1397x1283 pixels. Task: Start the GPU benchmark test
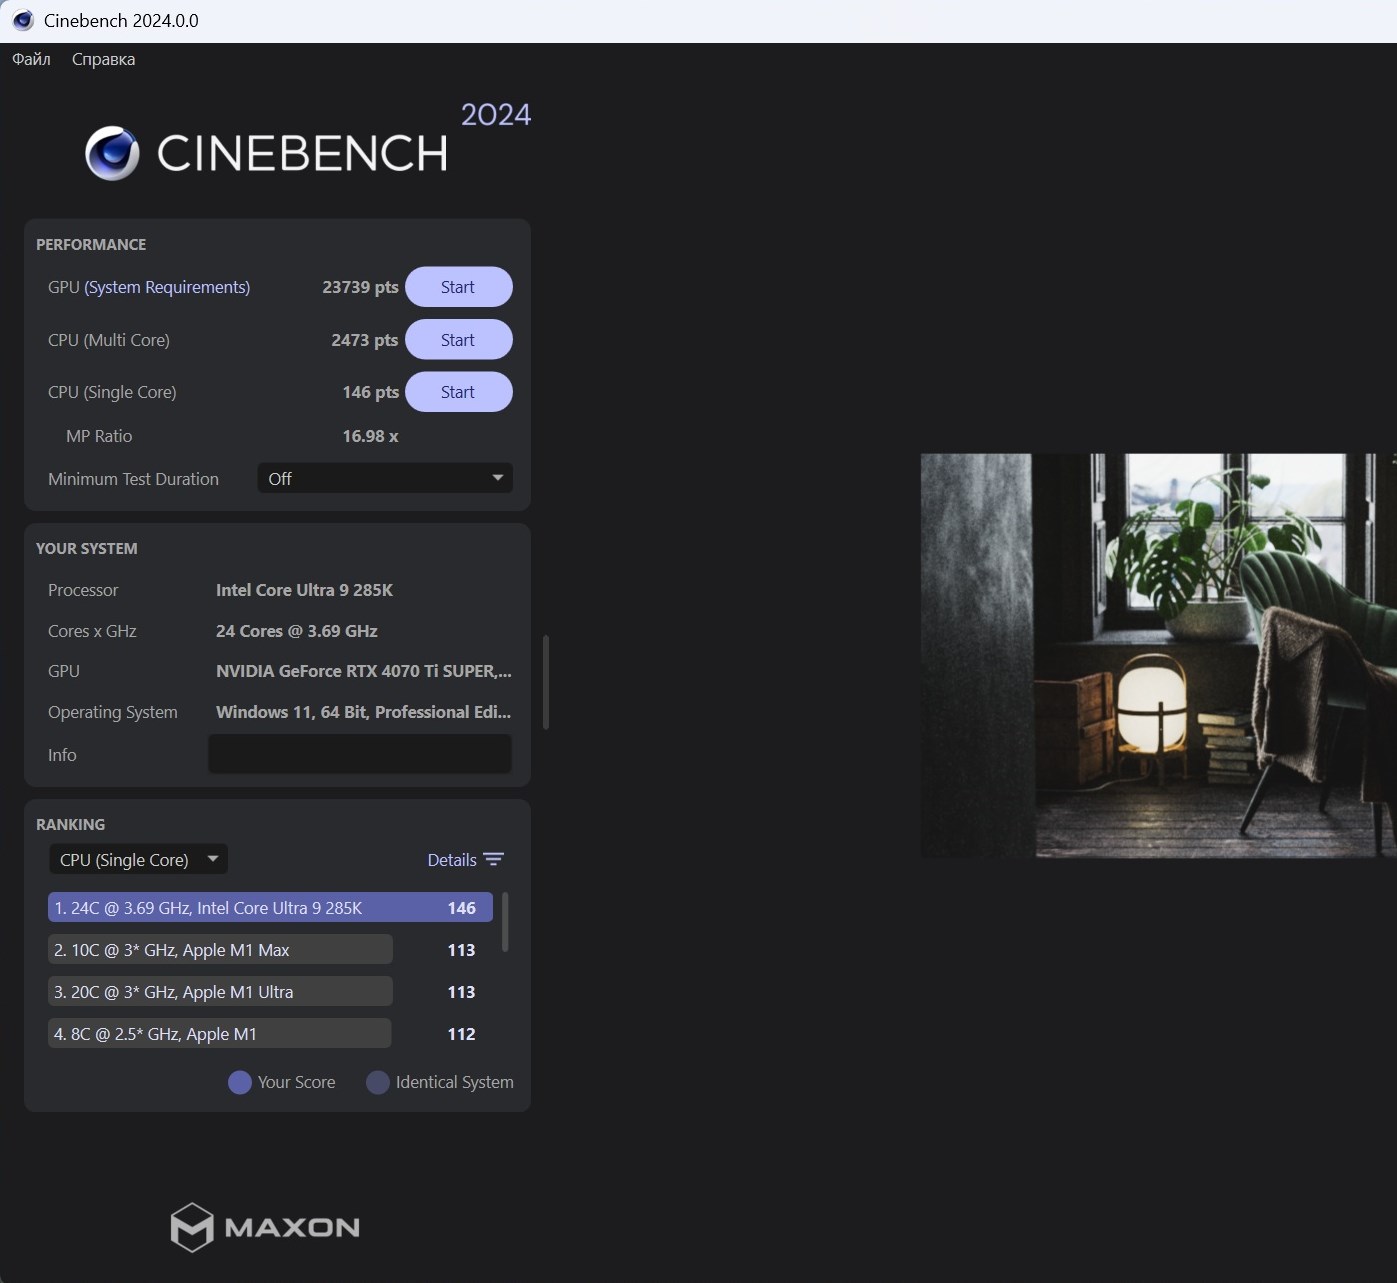[x=458, y=287]
